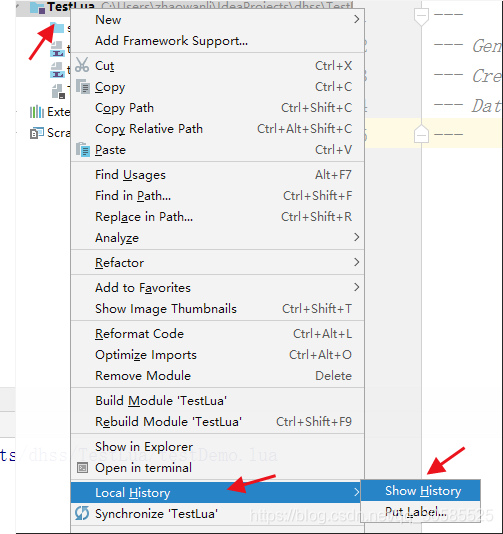Choose New from the context menu
The height and width of the screenshot is (534, 503).
coord(217,20)
